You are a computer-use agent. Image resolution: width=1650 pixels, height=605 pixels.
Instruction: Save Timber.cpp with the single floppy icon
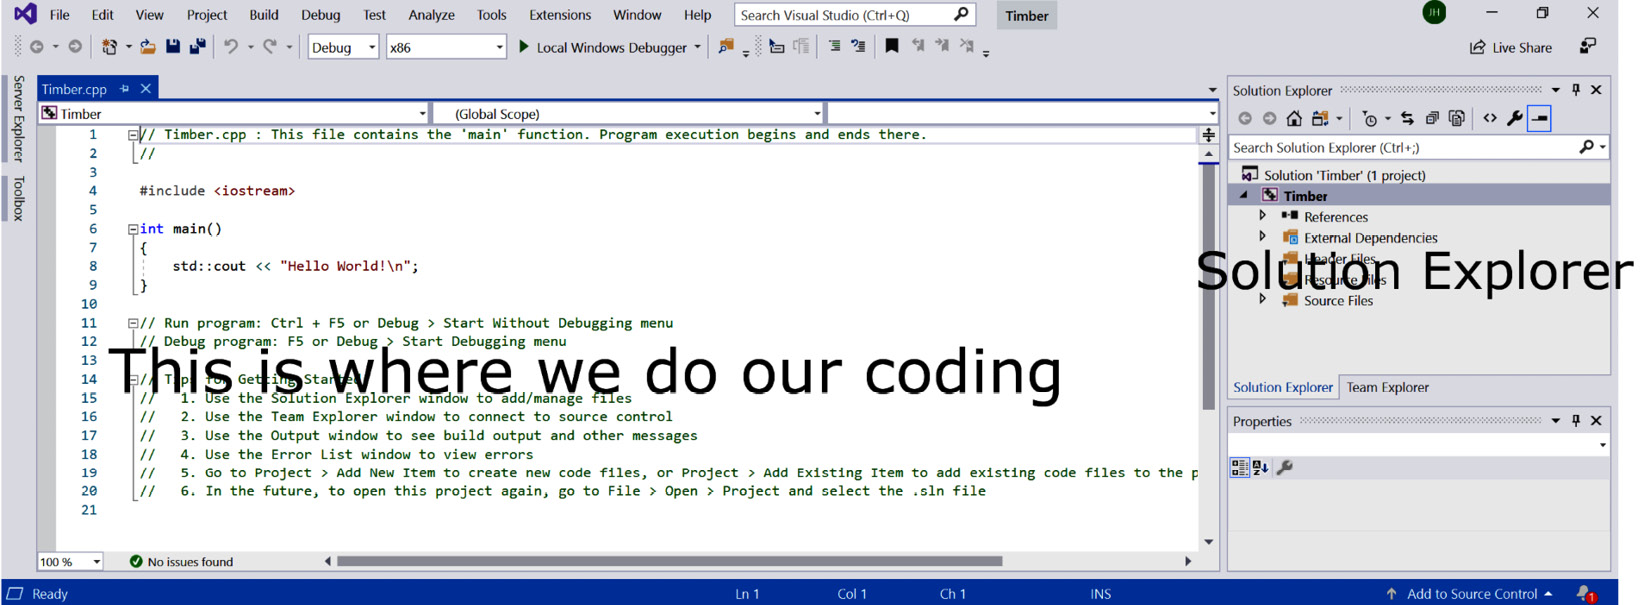[x=173, y=47]
